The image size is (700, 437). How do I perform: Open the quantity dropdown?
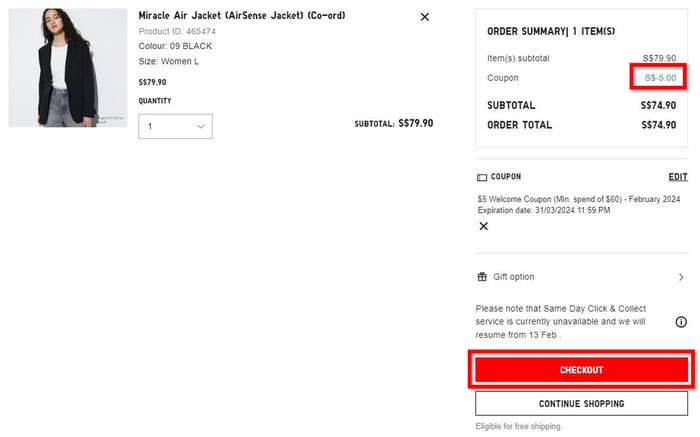tap(175, 127)
